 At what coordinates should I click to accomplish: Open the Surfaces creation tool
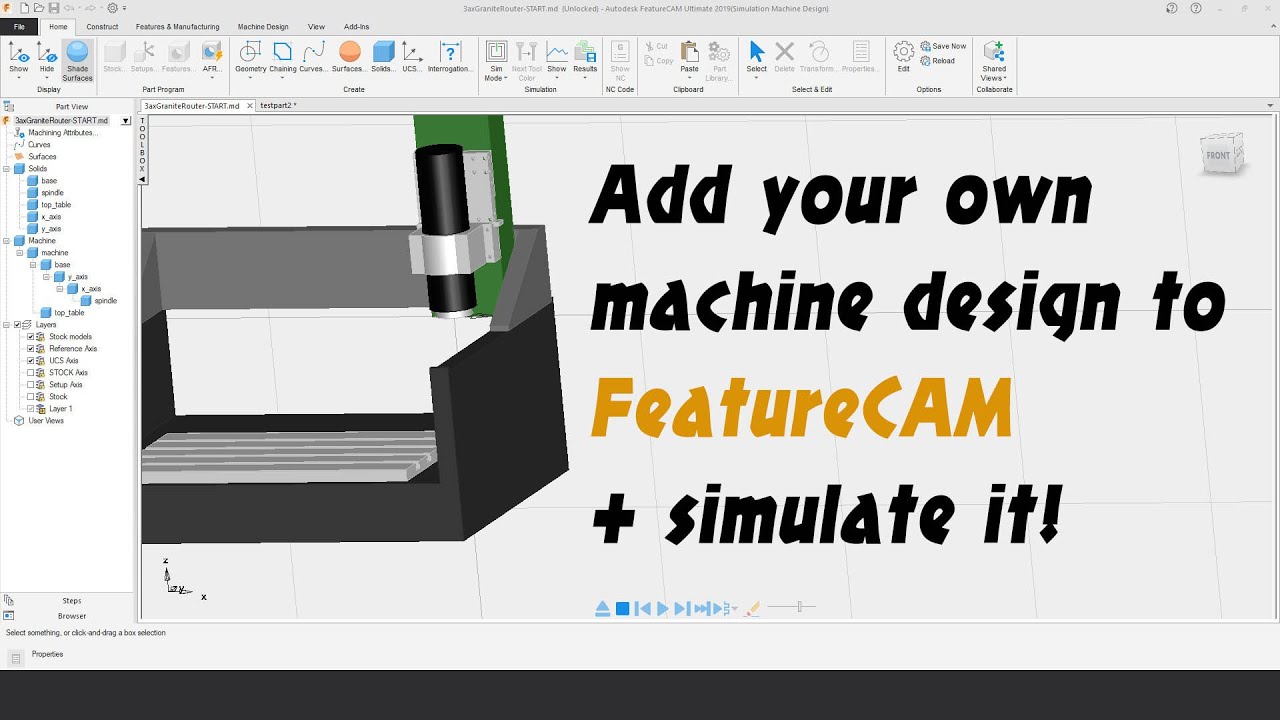pyautogui.click(x=349, y=57)
